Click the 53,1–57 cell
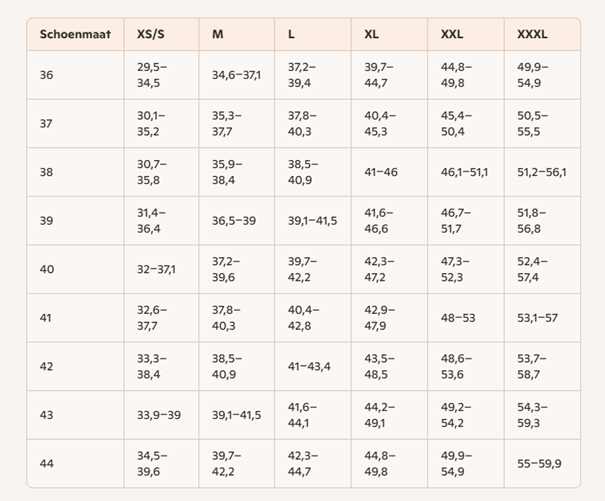 pyautogui.click(x=538, y=317)
